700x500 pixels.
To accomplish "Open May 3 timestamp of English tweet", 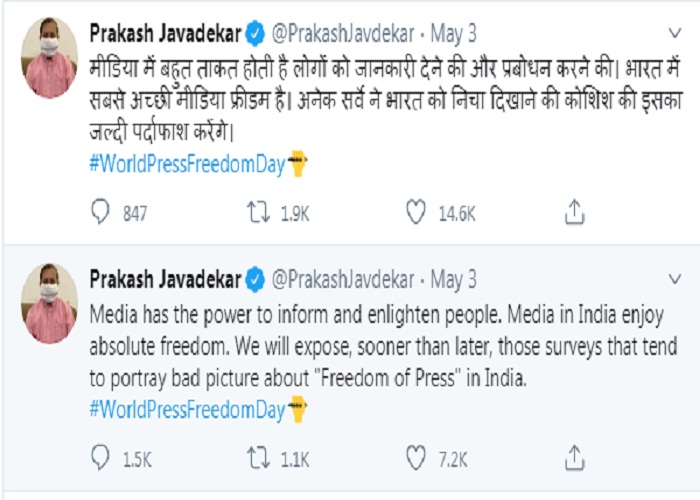I will (x=456, y=279).
